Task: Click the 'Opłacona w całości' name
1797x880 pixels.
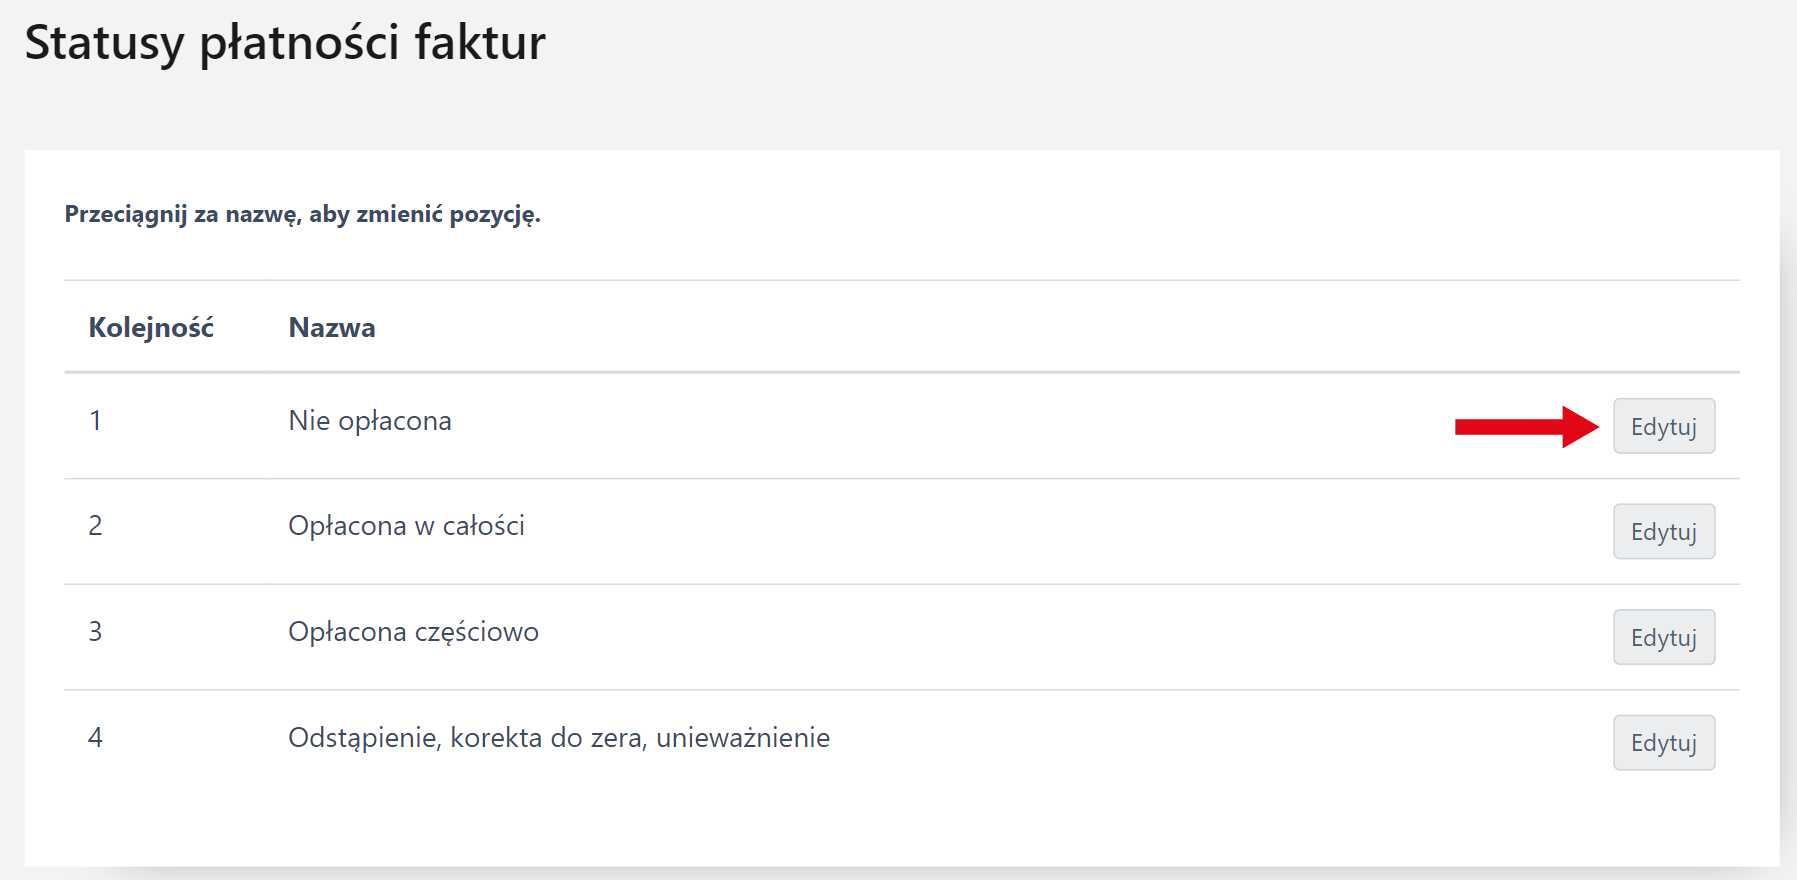Action: point(406,526)
